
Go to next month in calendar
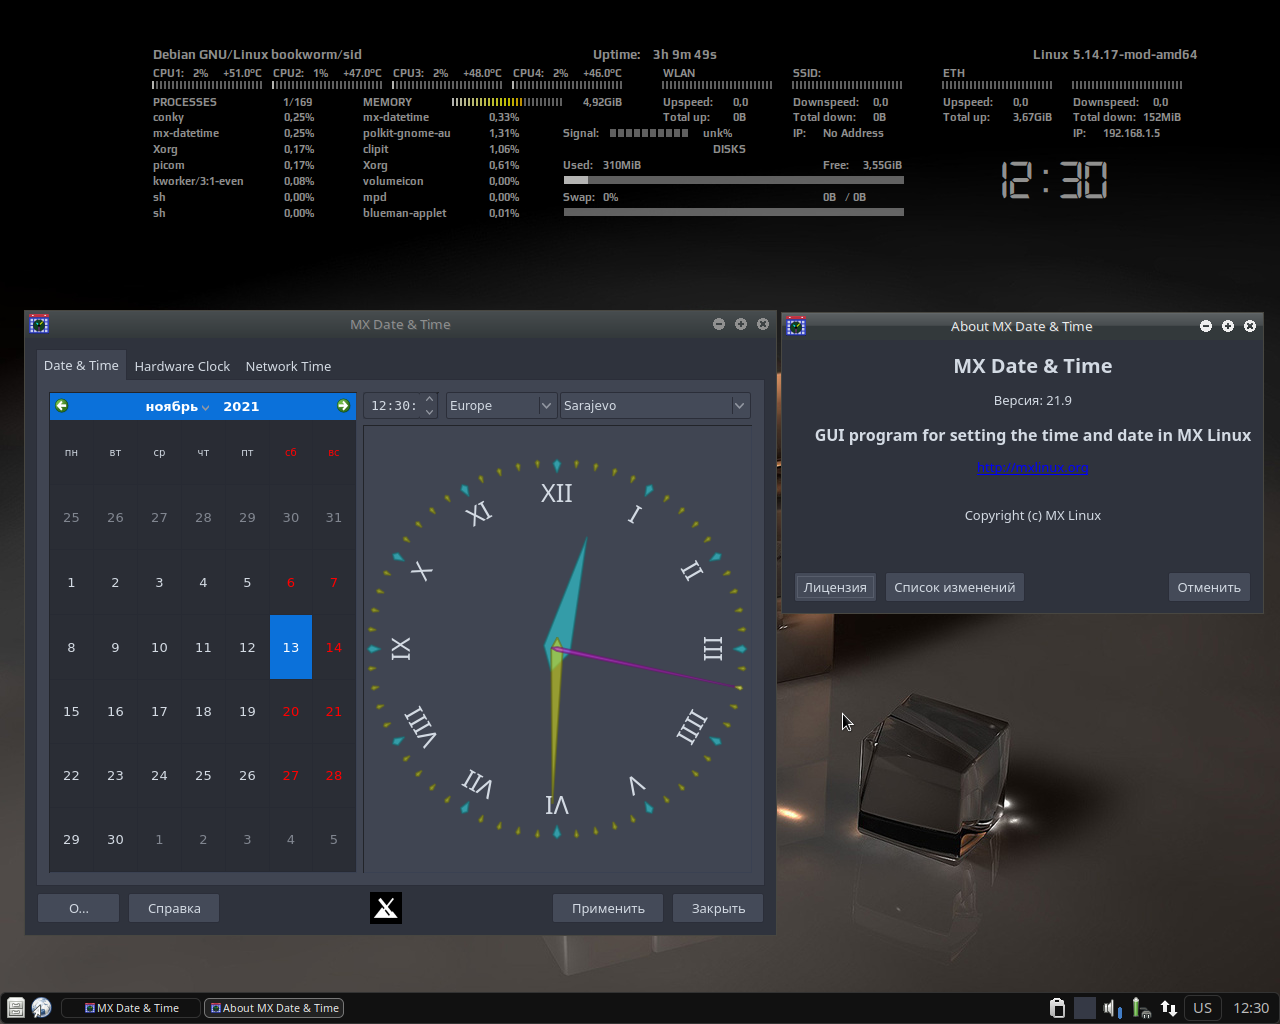(343, 406)
